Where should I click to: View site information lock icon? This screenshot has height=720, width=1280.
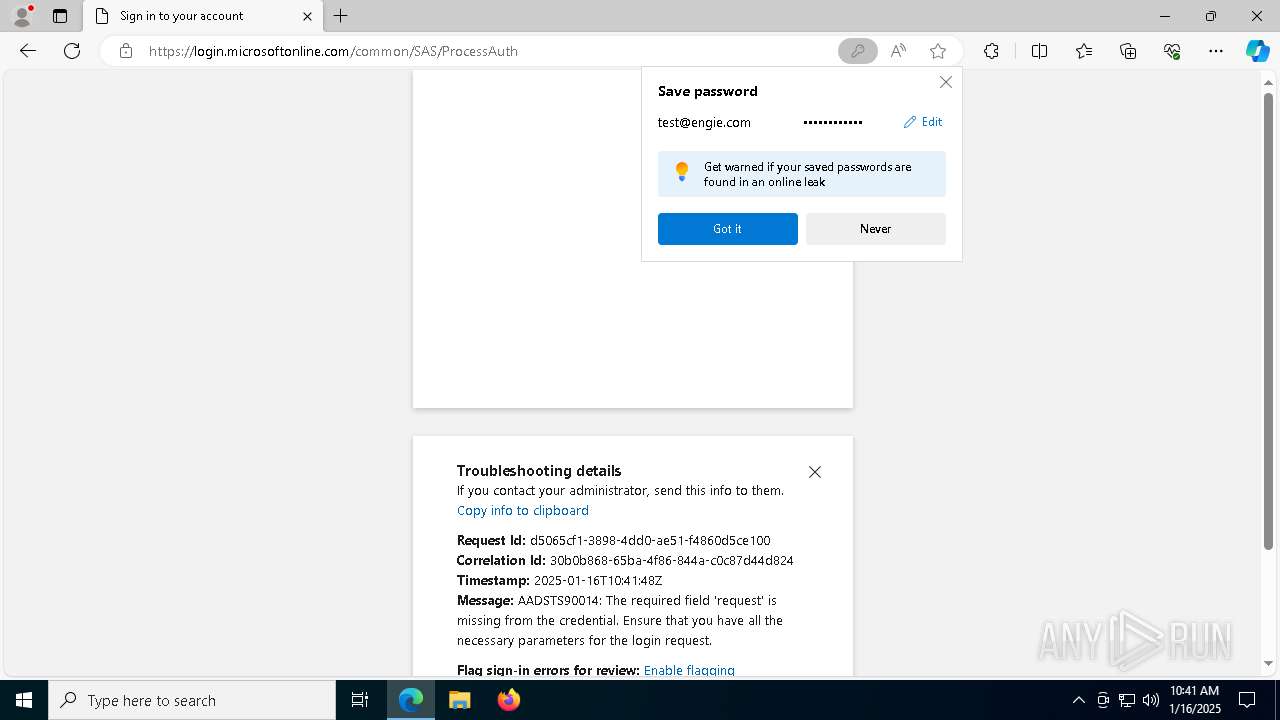pyautogui.click(x=125, y=51)
